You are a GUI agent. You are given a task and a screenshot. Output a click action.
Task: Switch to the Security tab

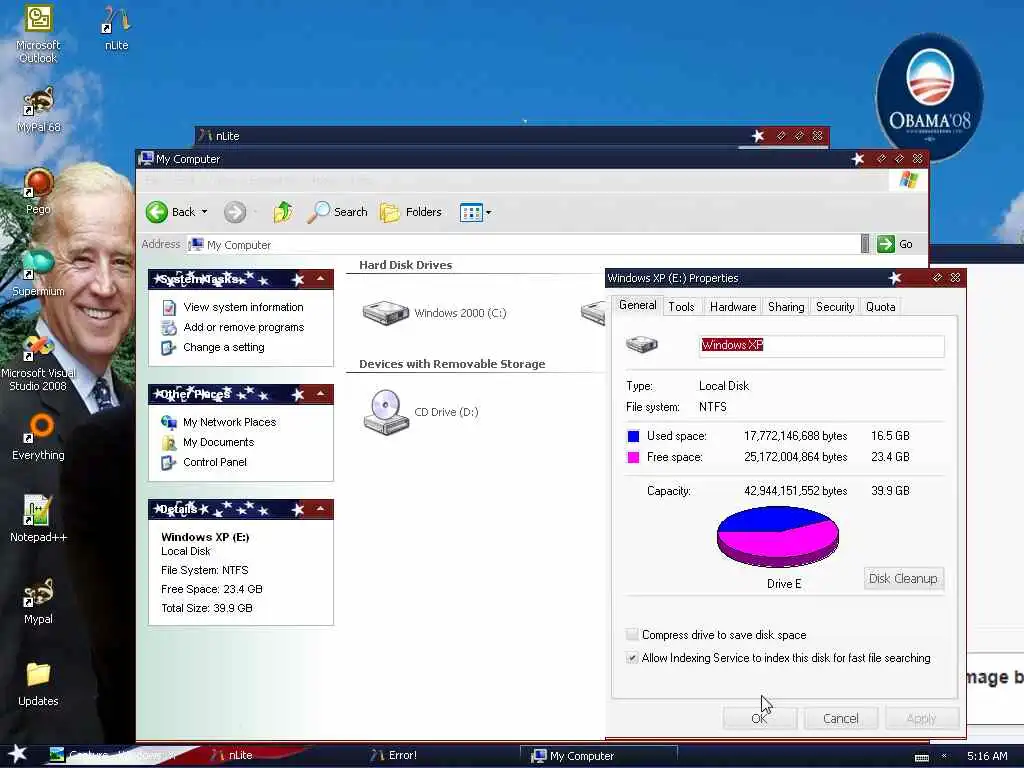coord(835,307)
